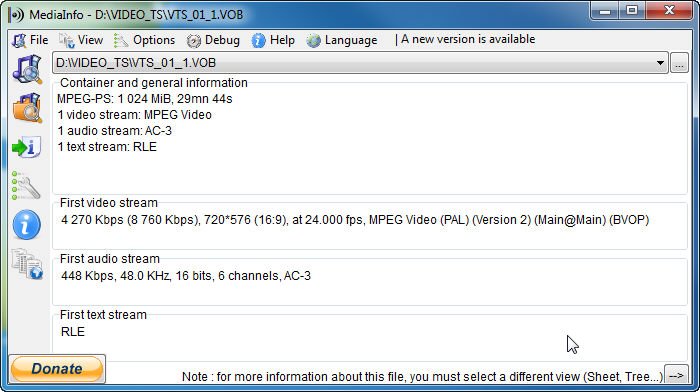Click the website documents and globe sidebar icon
This screenshot has width=700, height=392.
[27, 264]
